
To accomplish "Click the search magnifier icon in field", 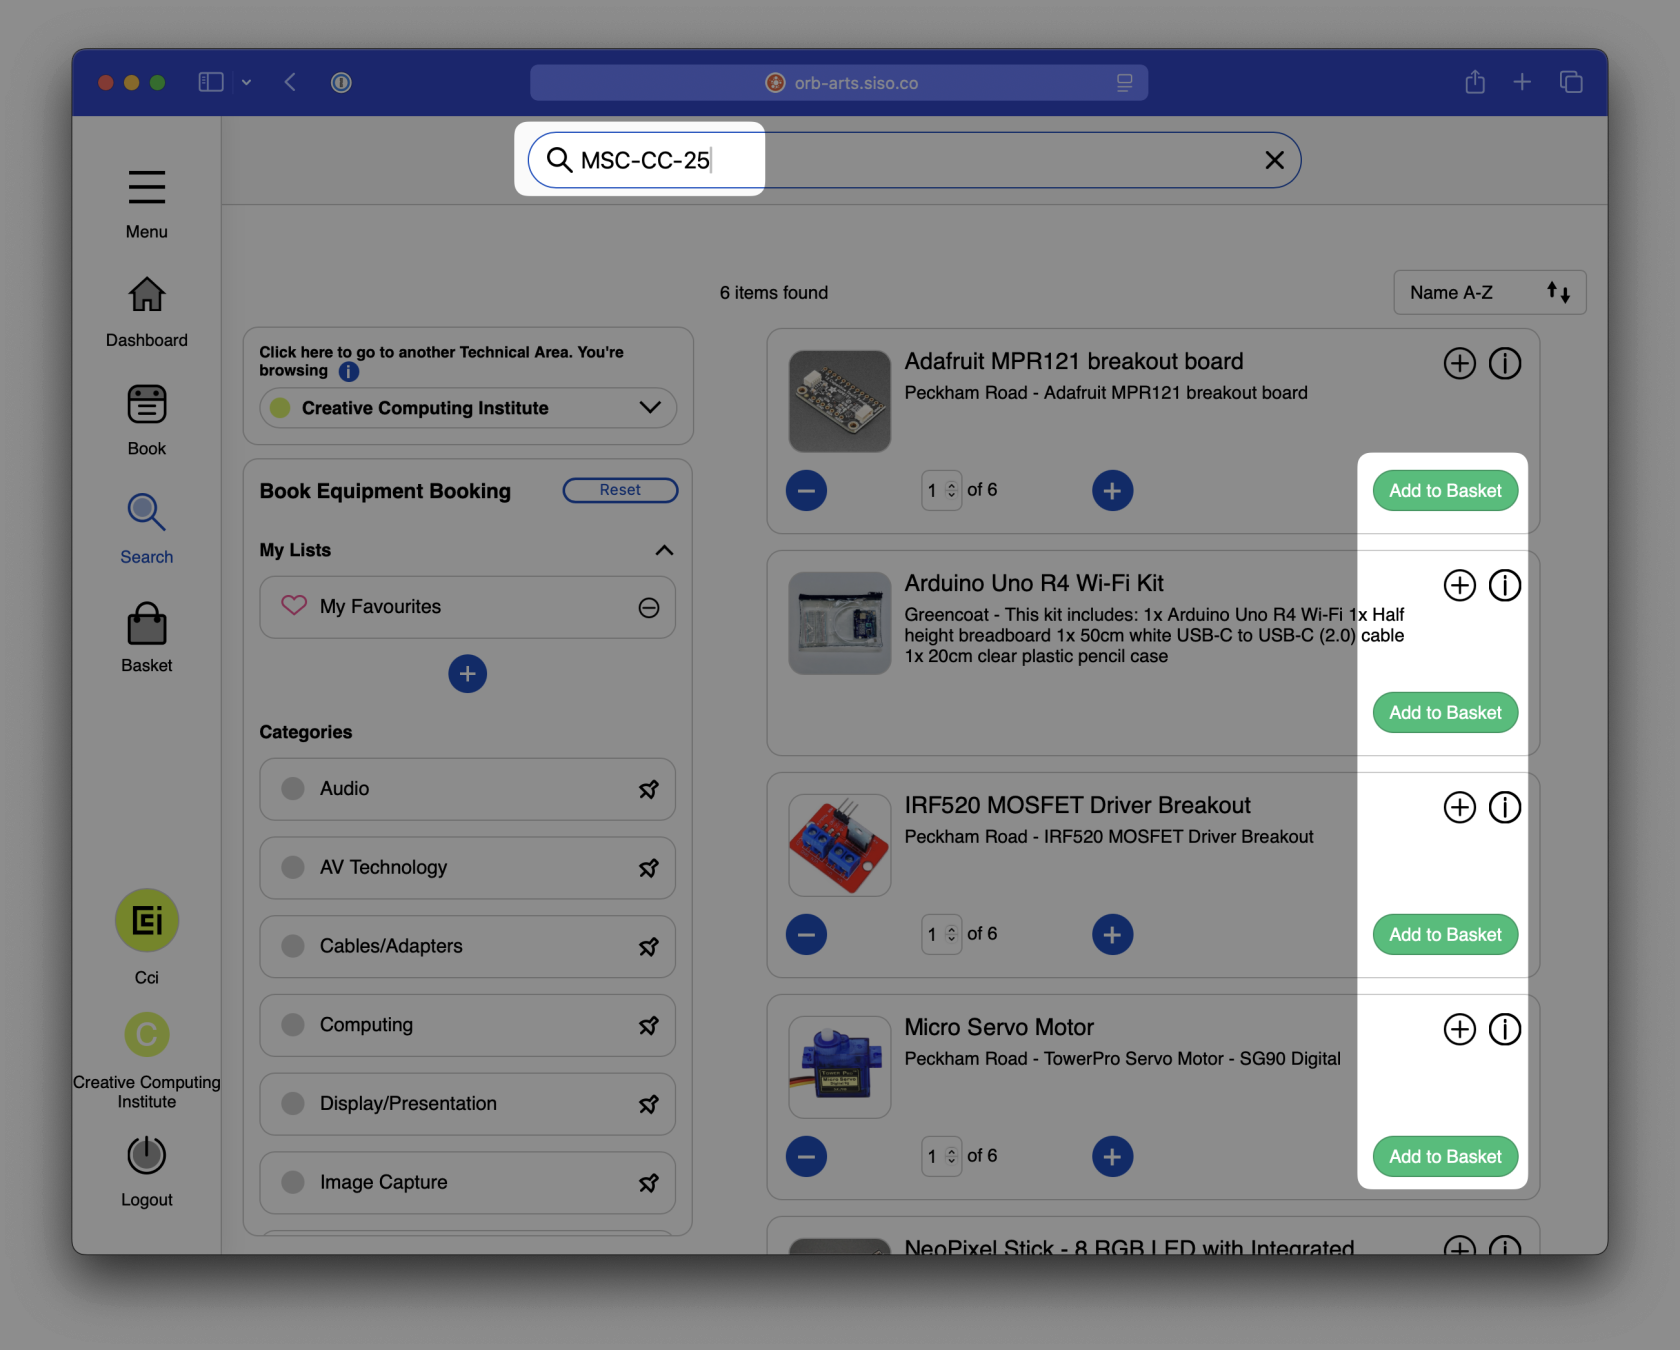I will coord(559,160).
